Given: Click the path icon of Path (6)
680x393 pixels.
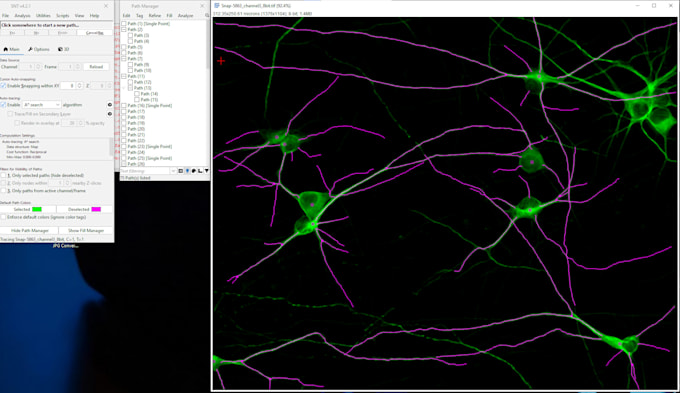Looking at the screenshot, I should point(124,53).
